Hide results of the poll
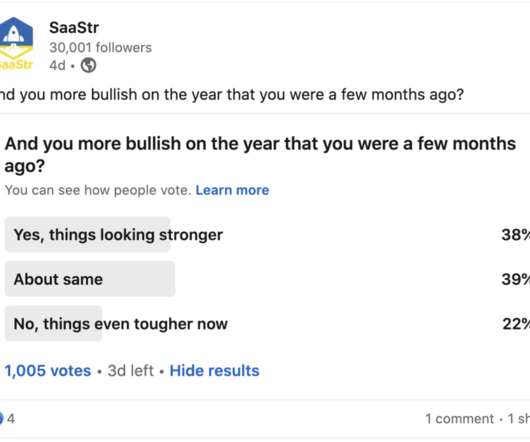Viewport: 530px width, 442px height. pos(214,371)
